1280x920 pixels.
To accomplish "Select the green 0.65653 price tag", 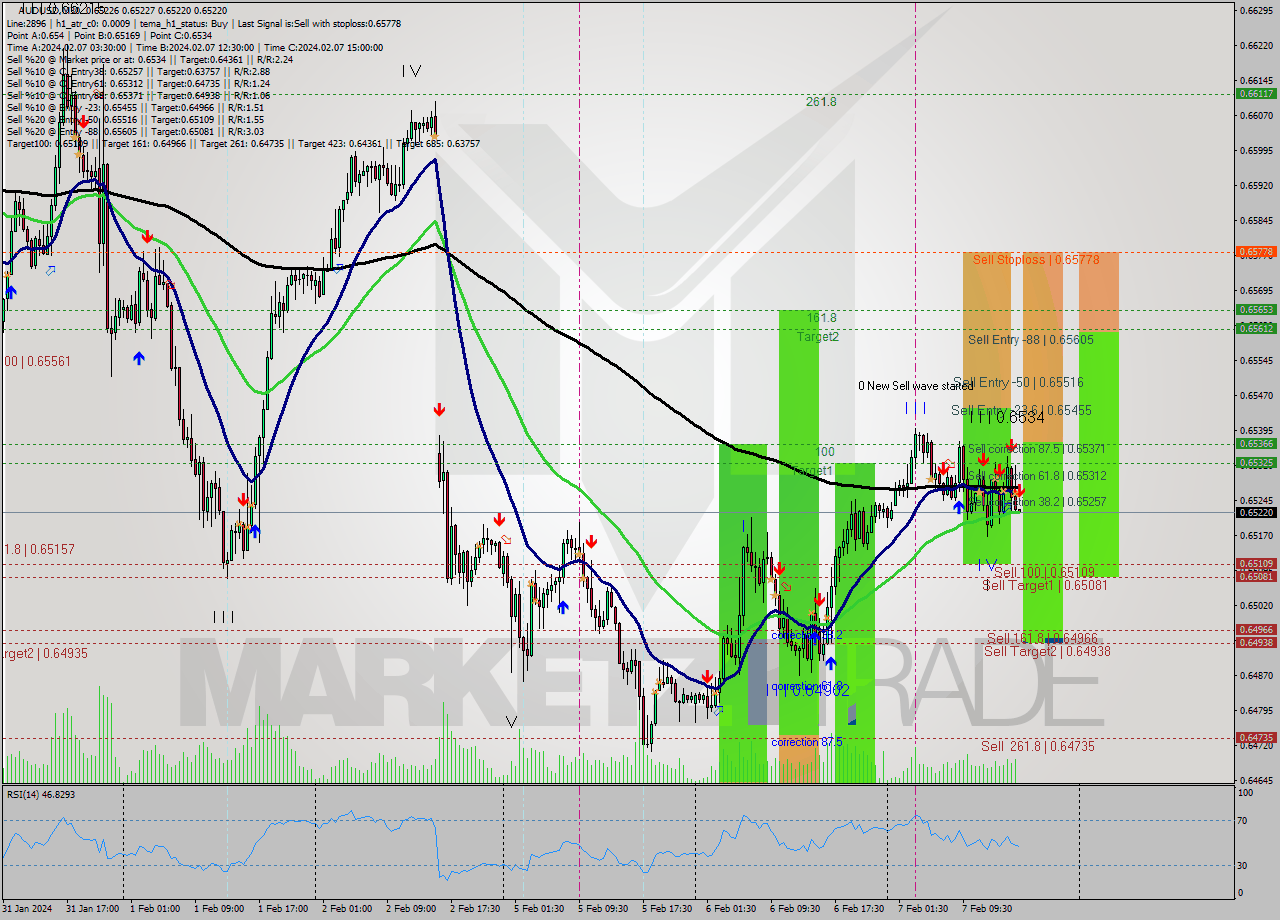I will click(x=1255, y=310).
